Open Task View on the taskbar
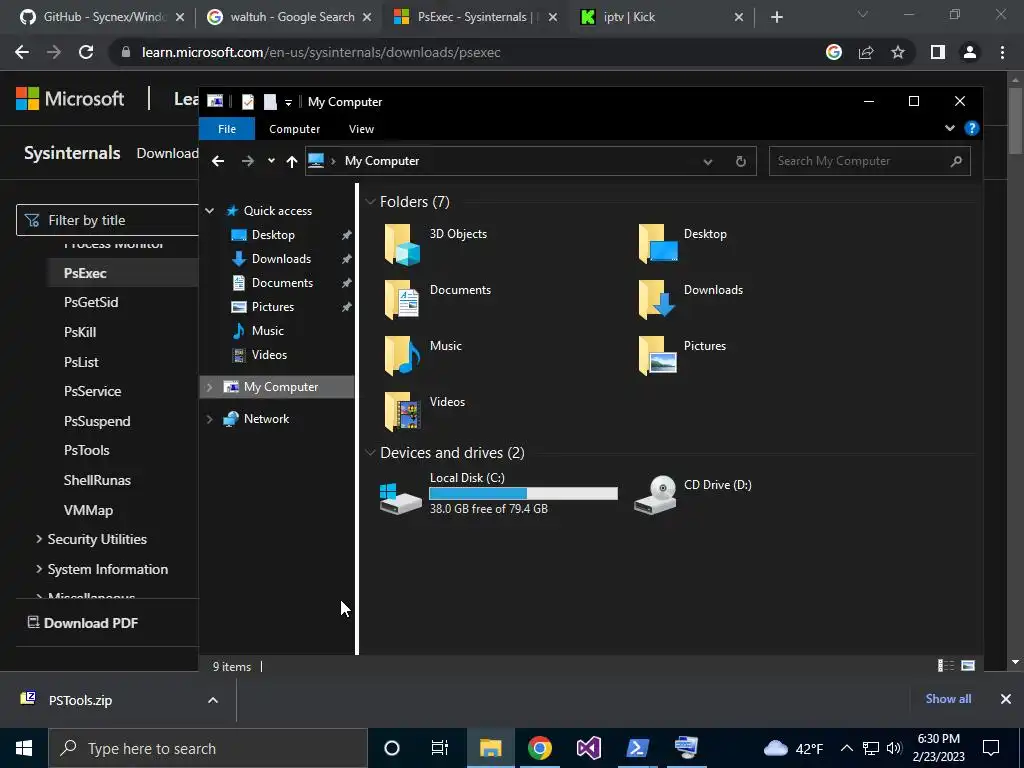The height and width of the screenshot is (768, 1024). [440, 748]
